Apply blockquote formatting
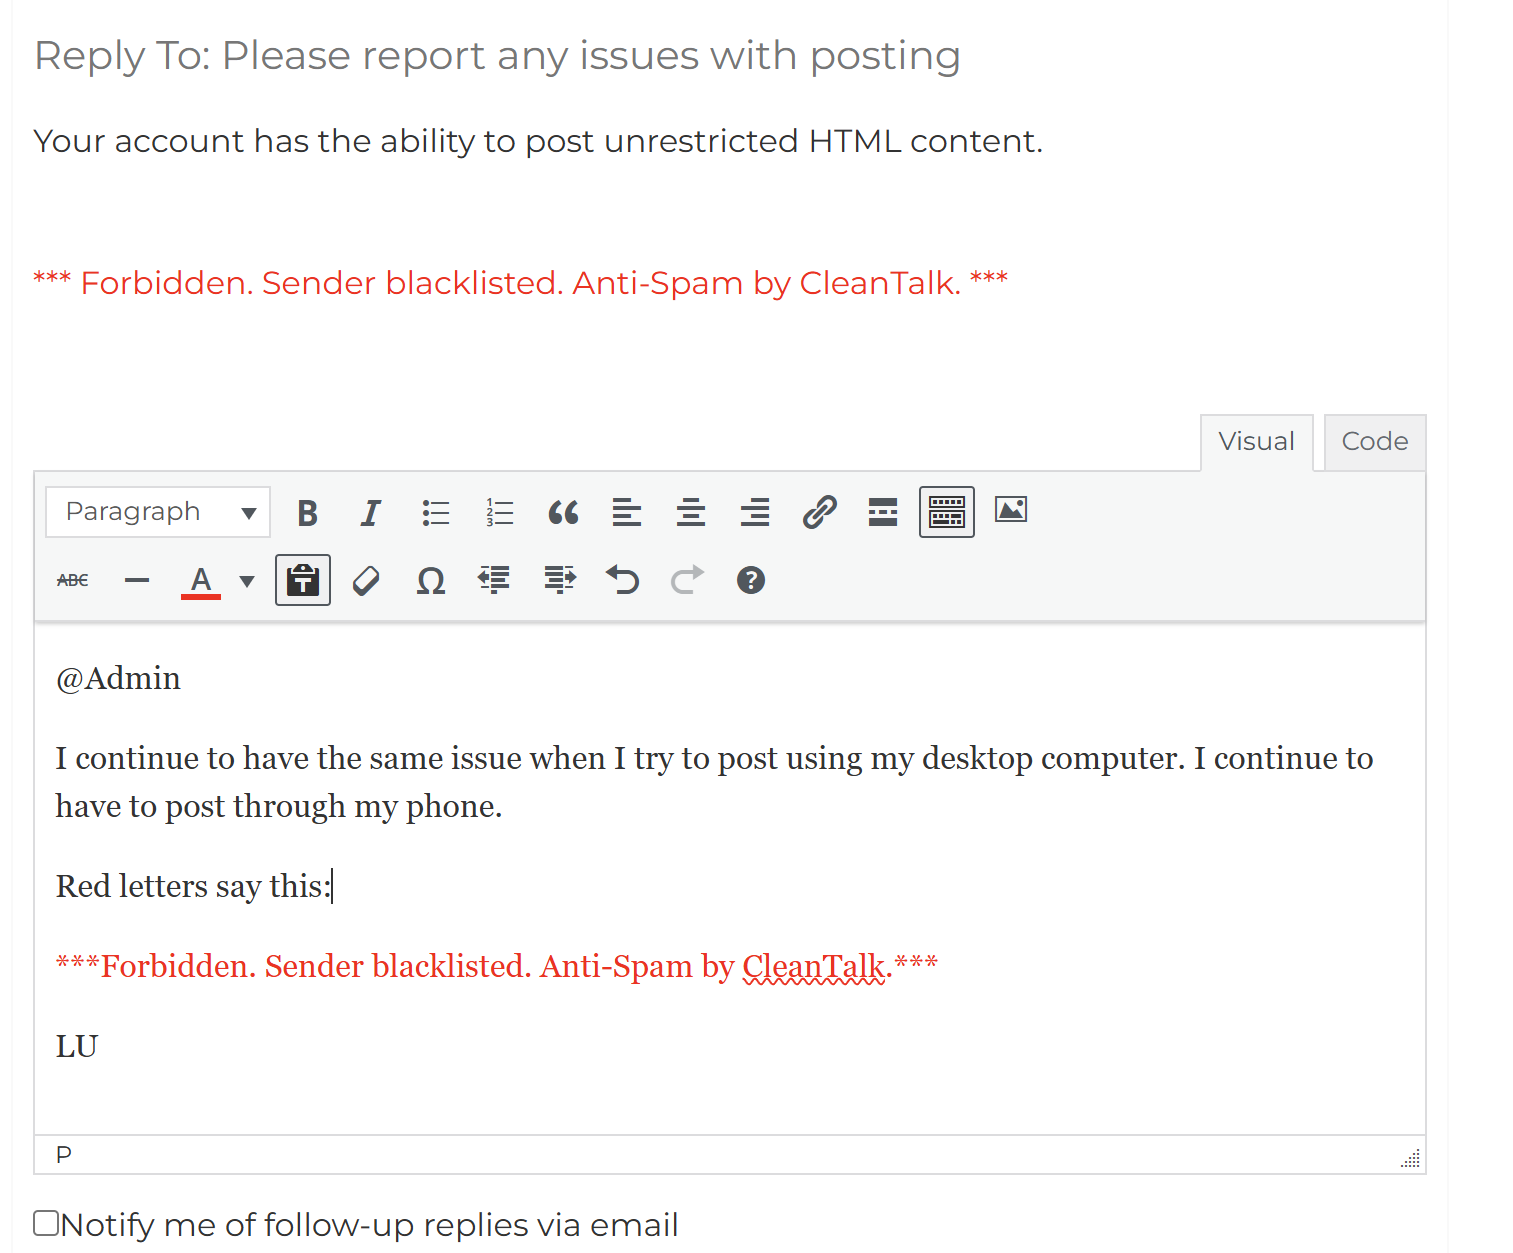The width and height of the screenshot is (1513, 1253). pos(563,513)
